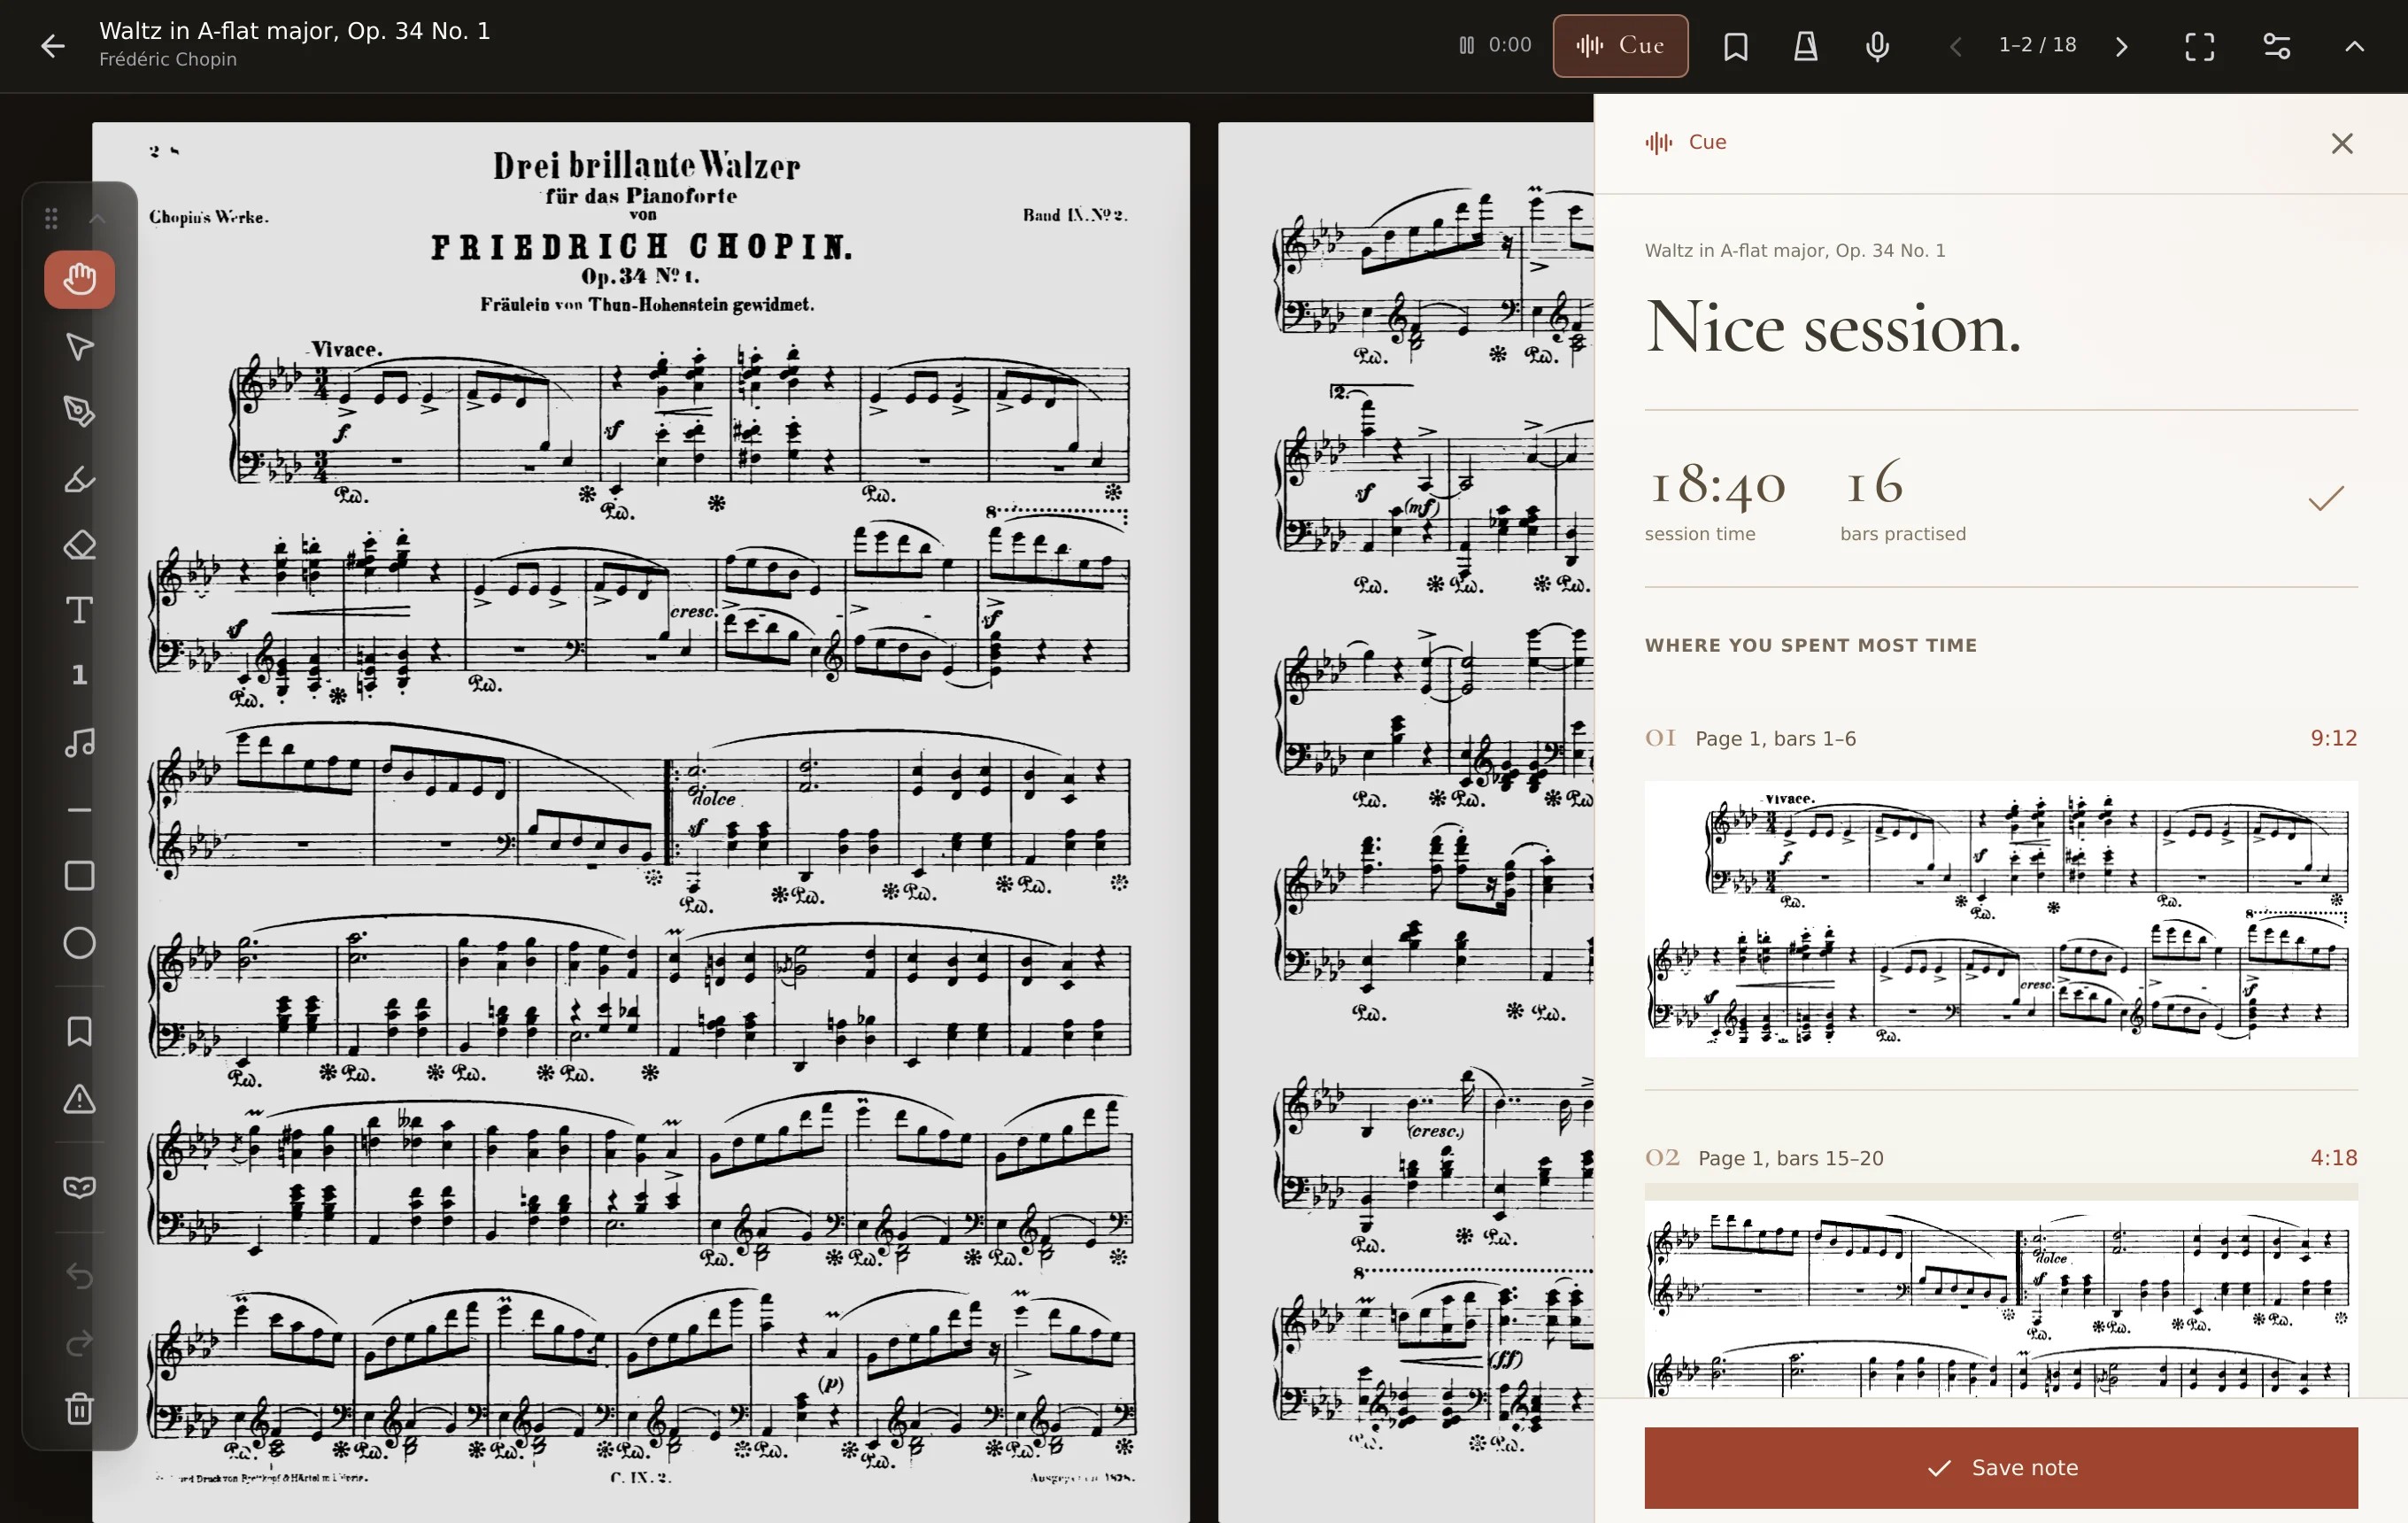The image size is (2408, 1523).
Task: Click the 4:18 duration value
Action: 2333,1158
